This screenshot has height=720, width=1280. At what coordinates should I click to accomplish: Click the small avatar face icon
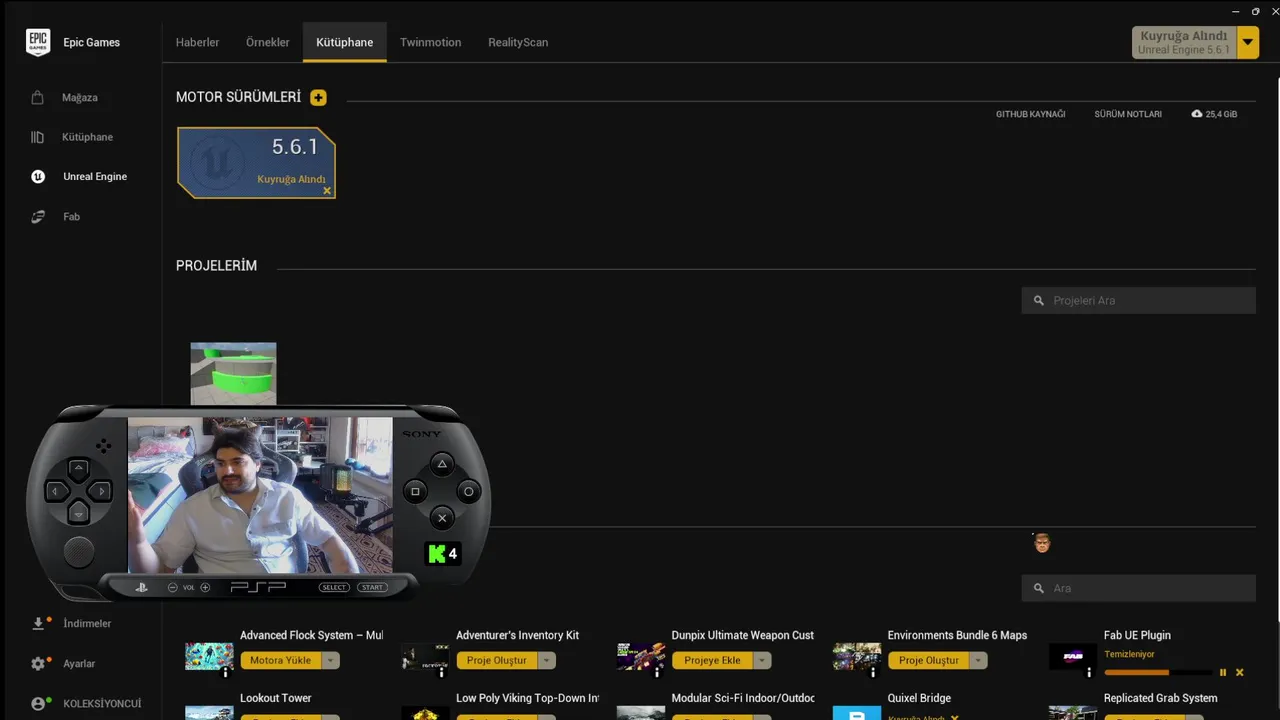1042,543
